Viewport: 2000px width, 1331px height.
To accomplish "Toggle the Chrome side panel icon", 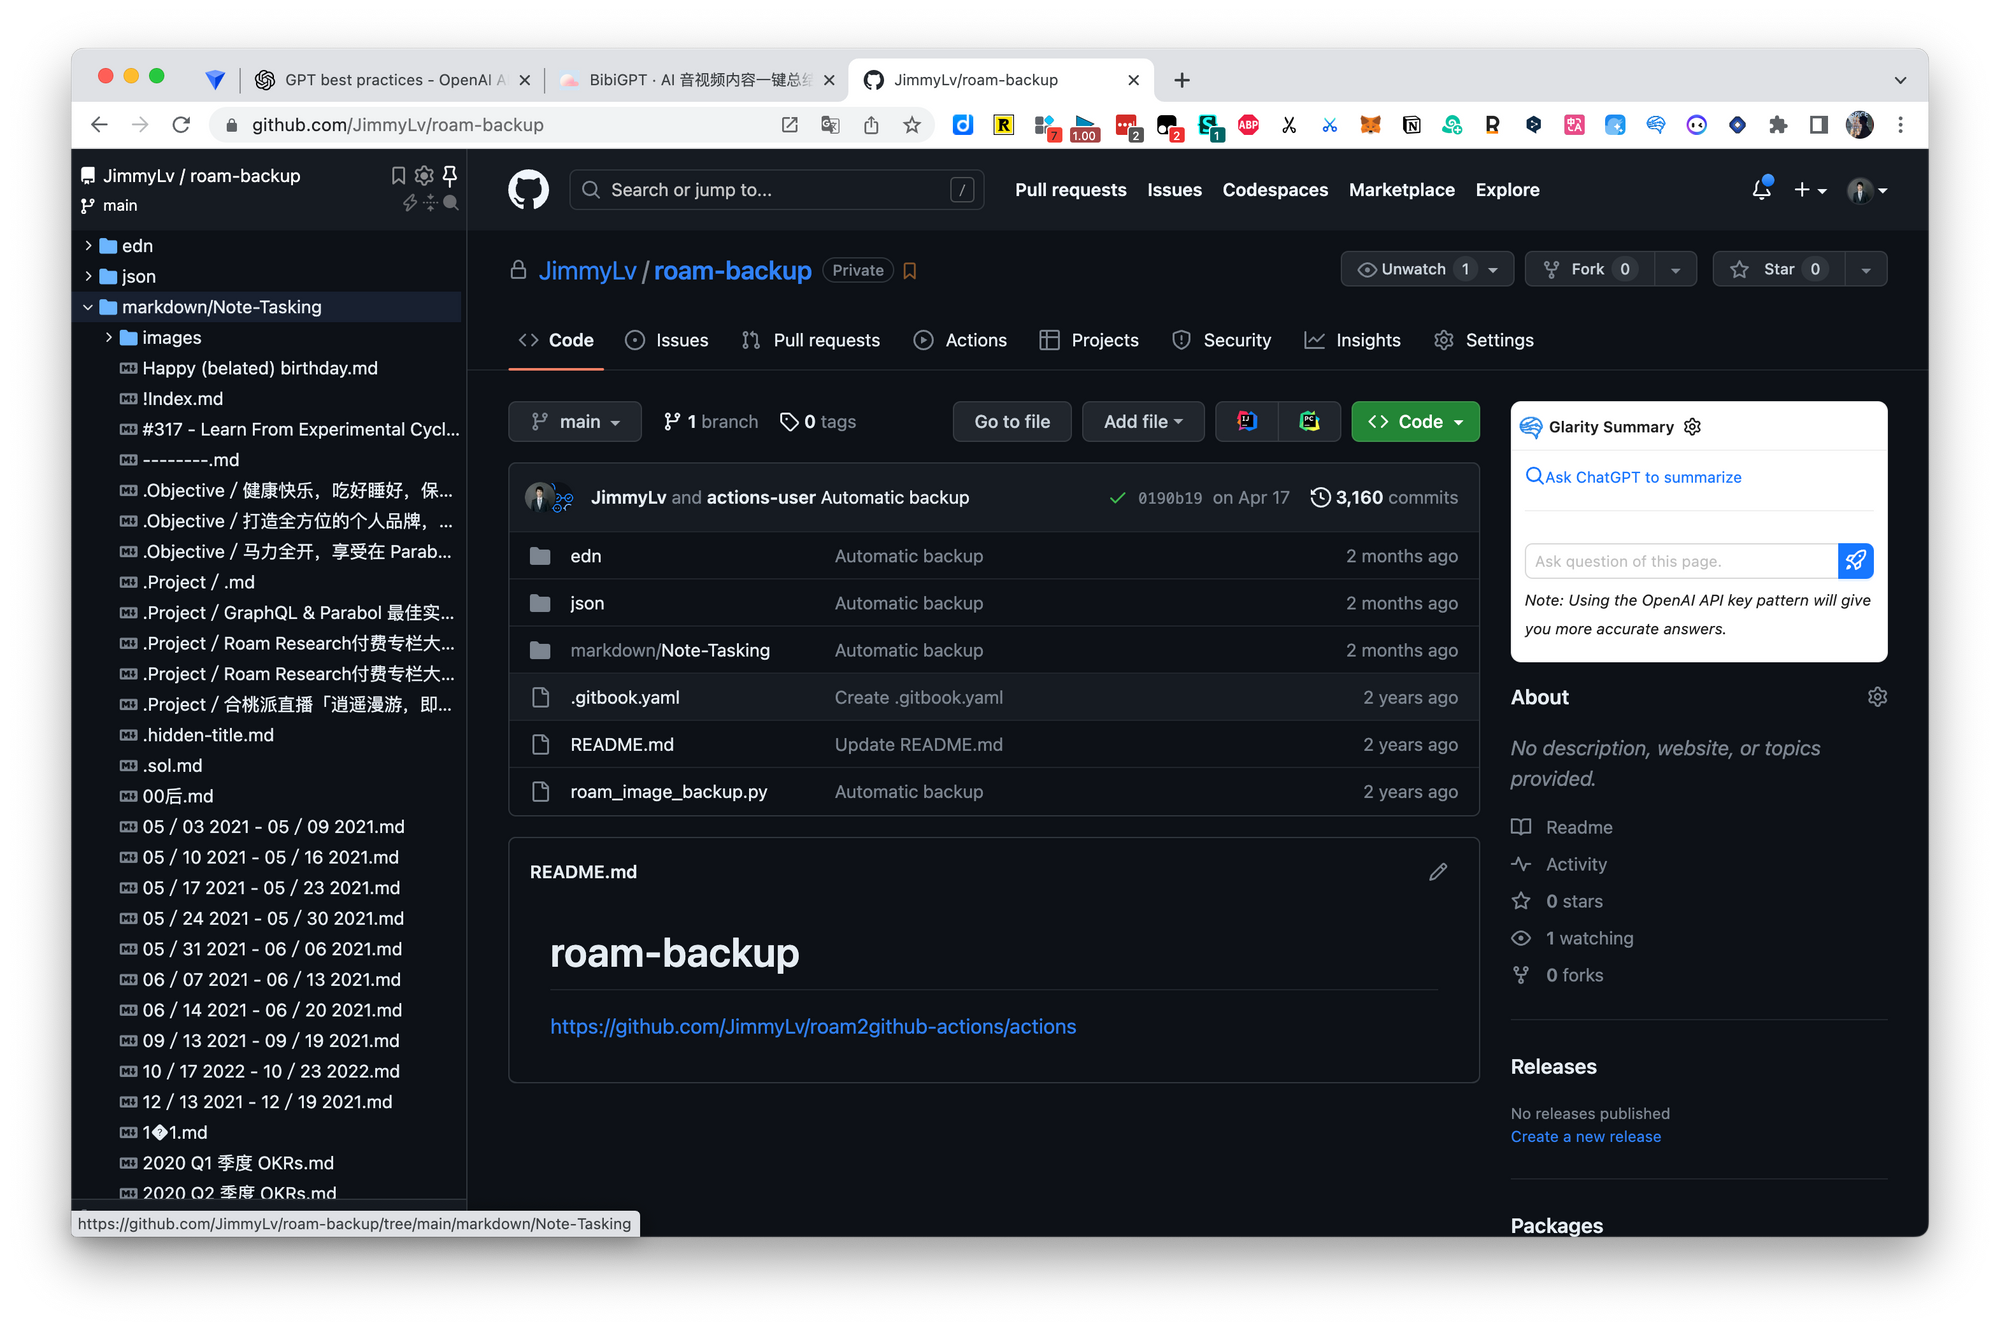I will (x=1818, y=125).
